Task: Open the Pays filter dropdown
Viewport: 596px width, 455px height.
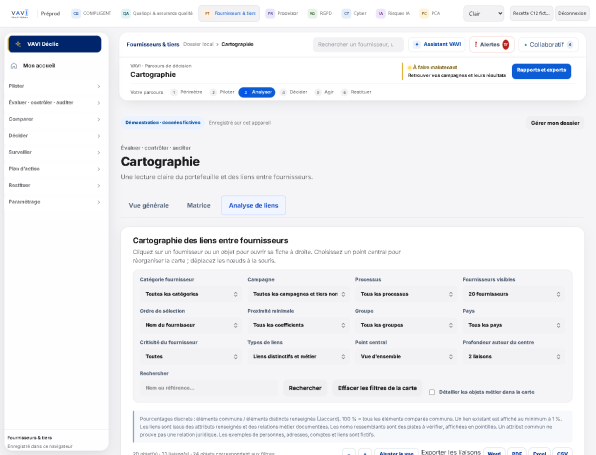Action: pyautogui.click(x=514, y=325)
